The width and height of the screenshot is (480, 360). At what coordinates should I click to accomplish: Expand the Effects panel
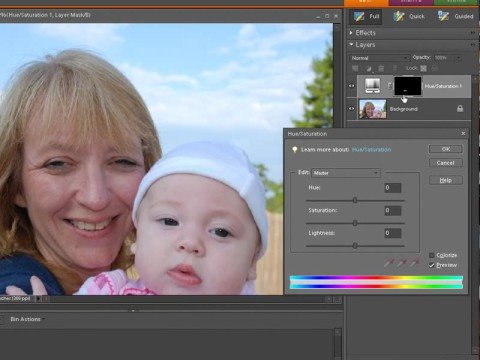point(351,33)
